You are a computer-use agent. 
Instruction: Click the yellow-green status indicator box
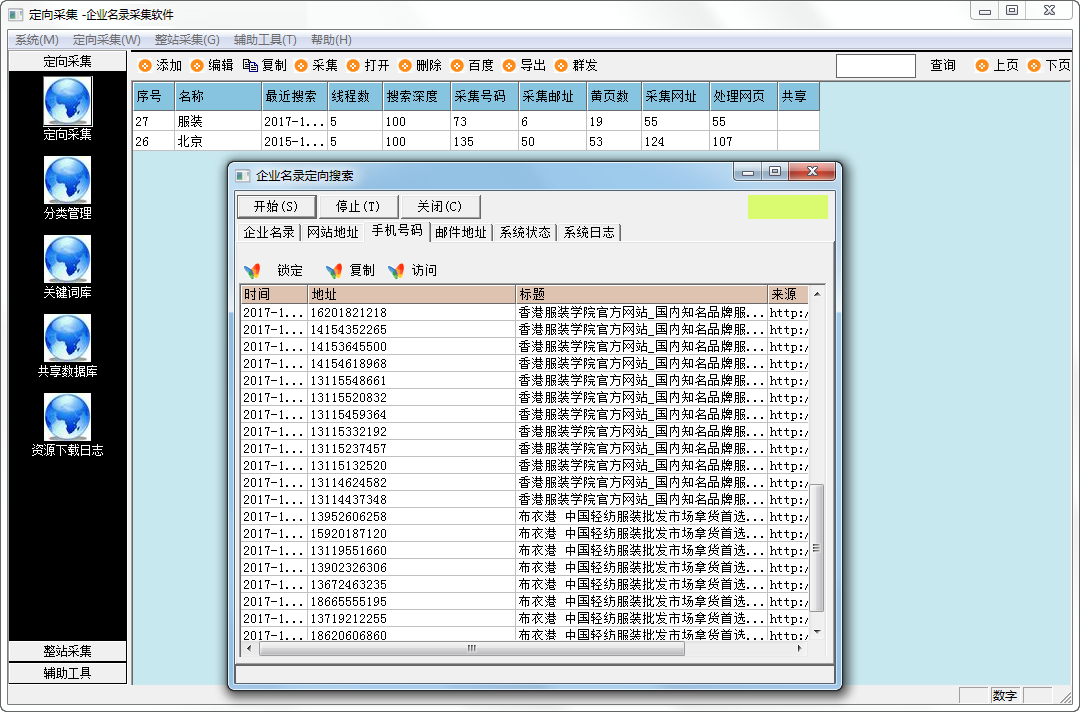(787, 207)
